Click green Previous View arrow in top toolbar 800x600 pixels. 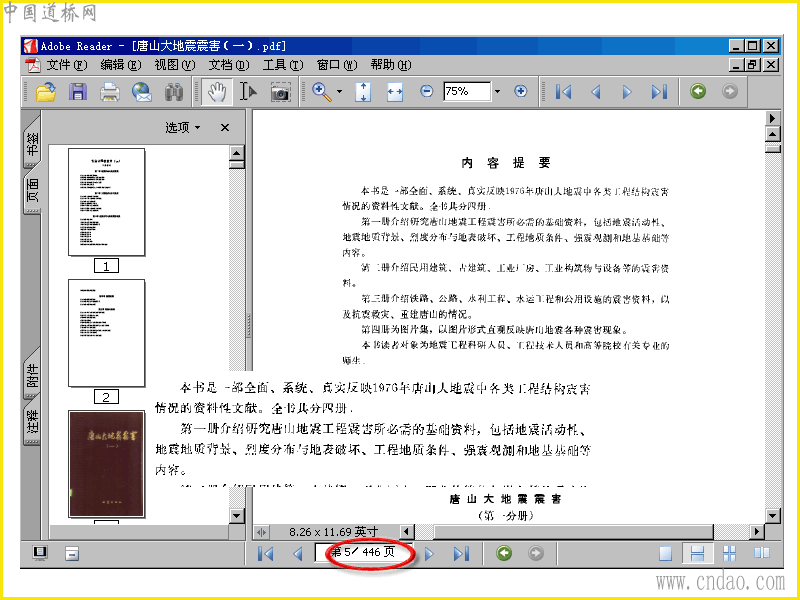tap(698, 91)
